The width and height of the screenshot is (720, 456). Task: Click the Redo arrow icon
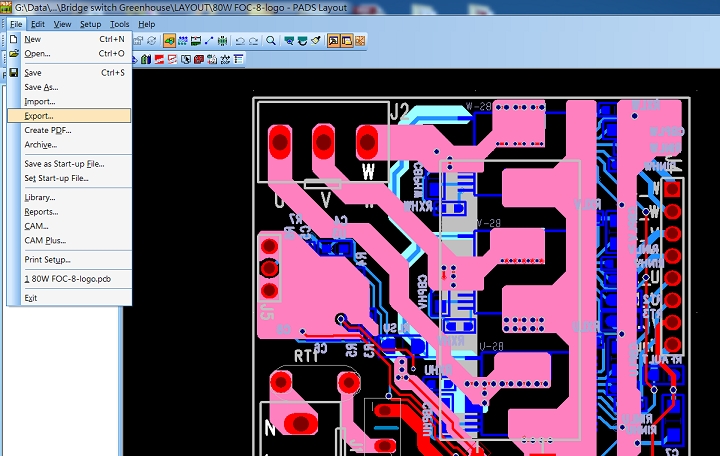coord(253,41)
